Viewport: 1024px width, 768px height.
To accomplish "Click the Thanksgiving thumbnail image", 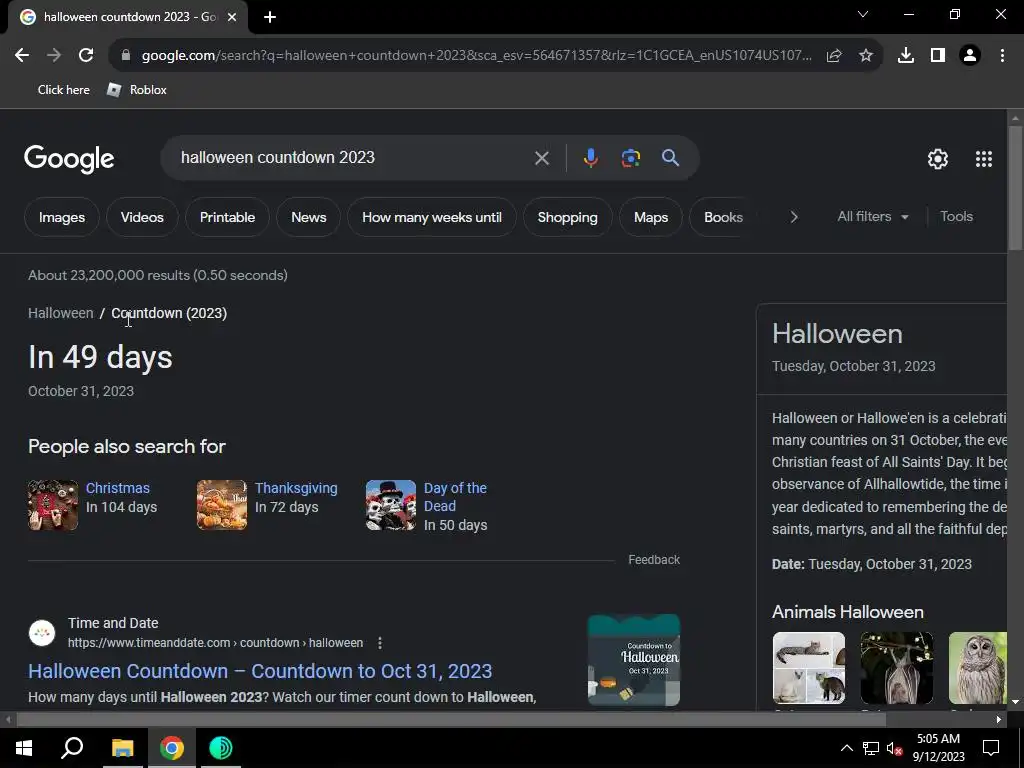I will tap(222, 505).
